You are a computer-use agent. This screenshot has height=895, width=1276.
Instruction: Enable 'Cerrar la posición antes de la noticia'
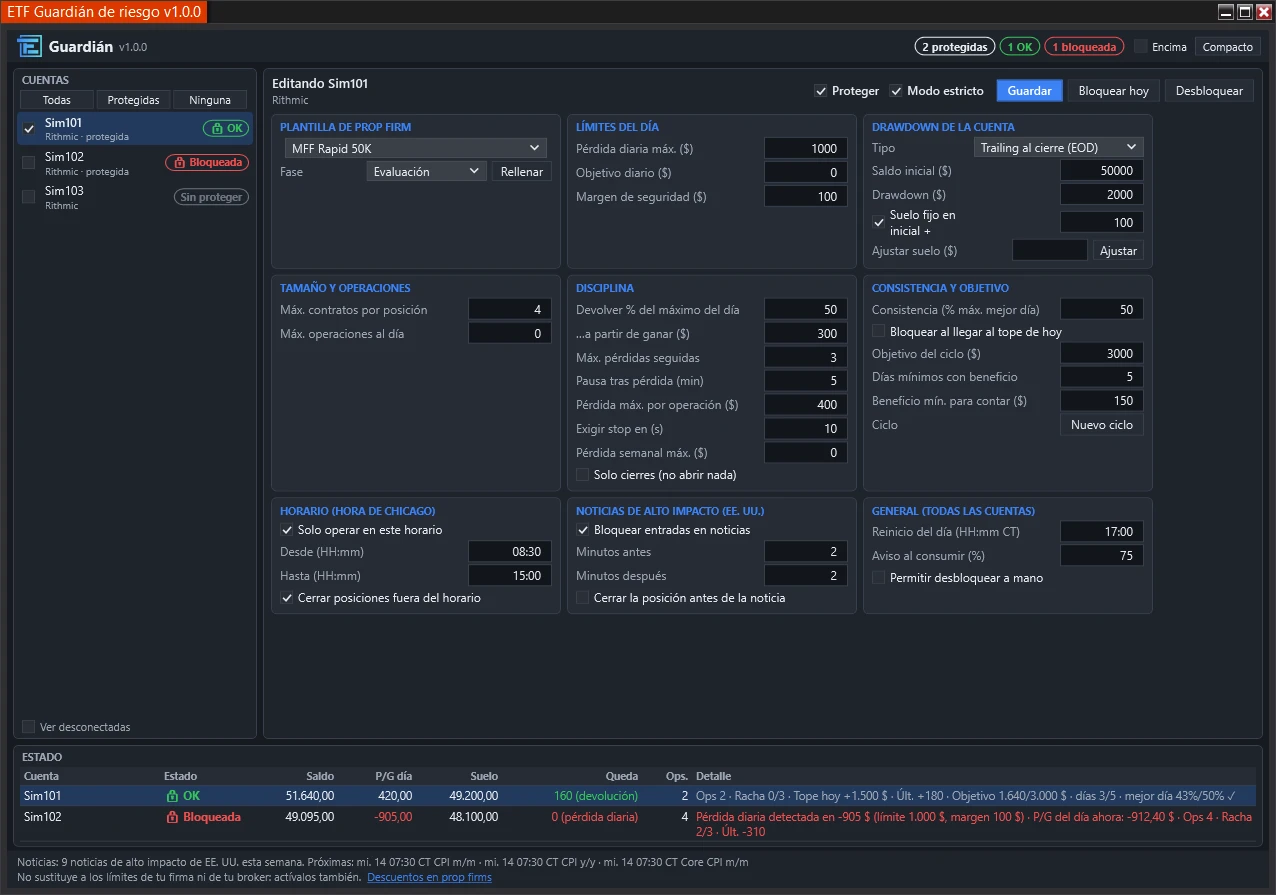coord(583,598)
